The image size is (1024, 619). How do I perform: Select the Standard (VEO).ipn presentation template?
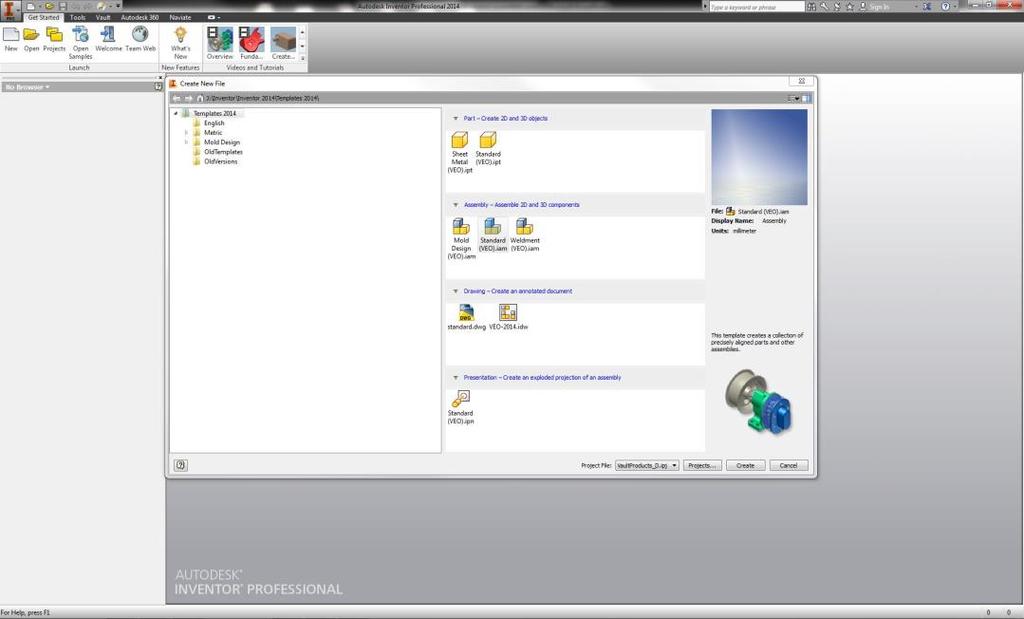460,407
